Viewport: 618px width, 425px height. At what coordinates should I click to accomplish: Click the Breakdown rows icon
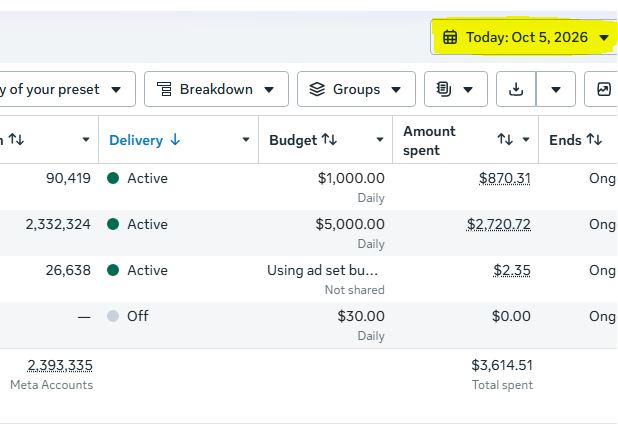164,89
